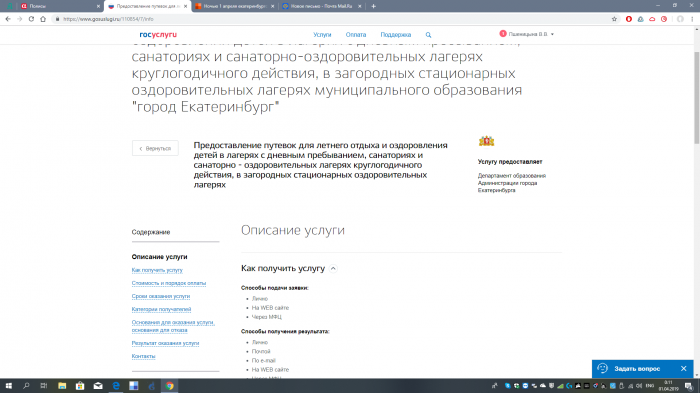Close the Задать вопрос chat widget
Screen dimensions: 700x393
pos(683,368)
